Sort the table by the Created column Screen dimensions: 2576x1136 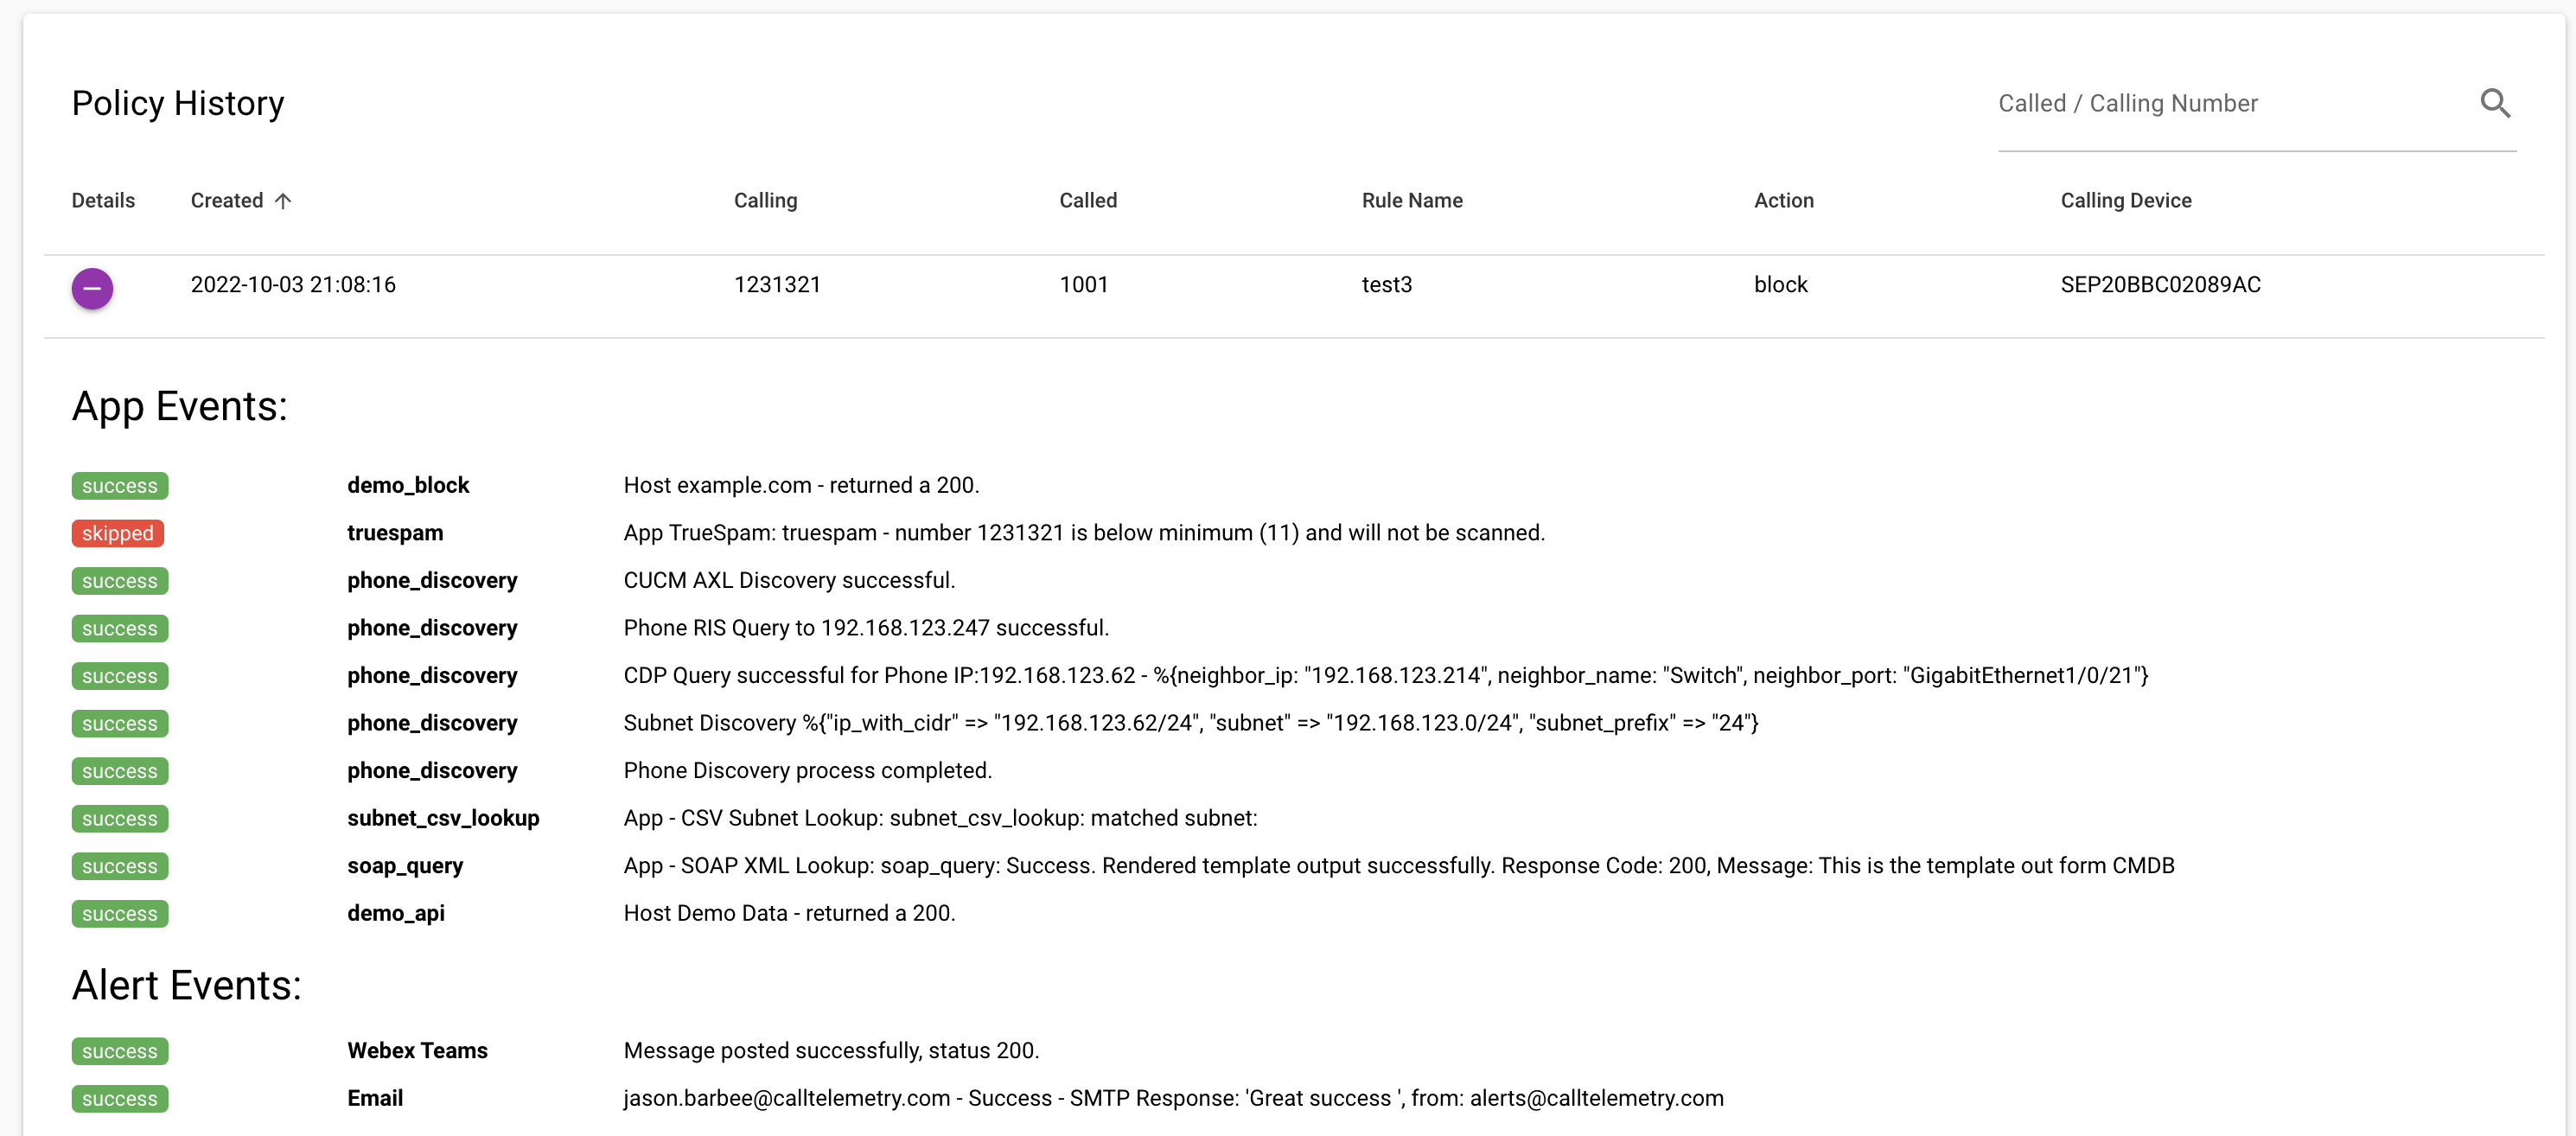[x=227, y=200]
